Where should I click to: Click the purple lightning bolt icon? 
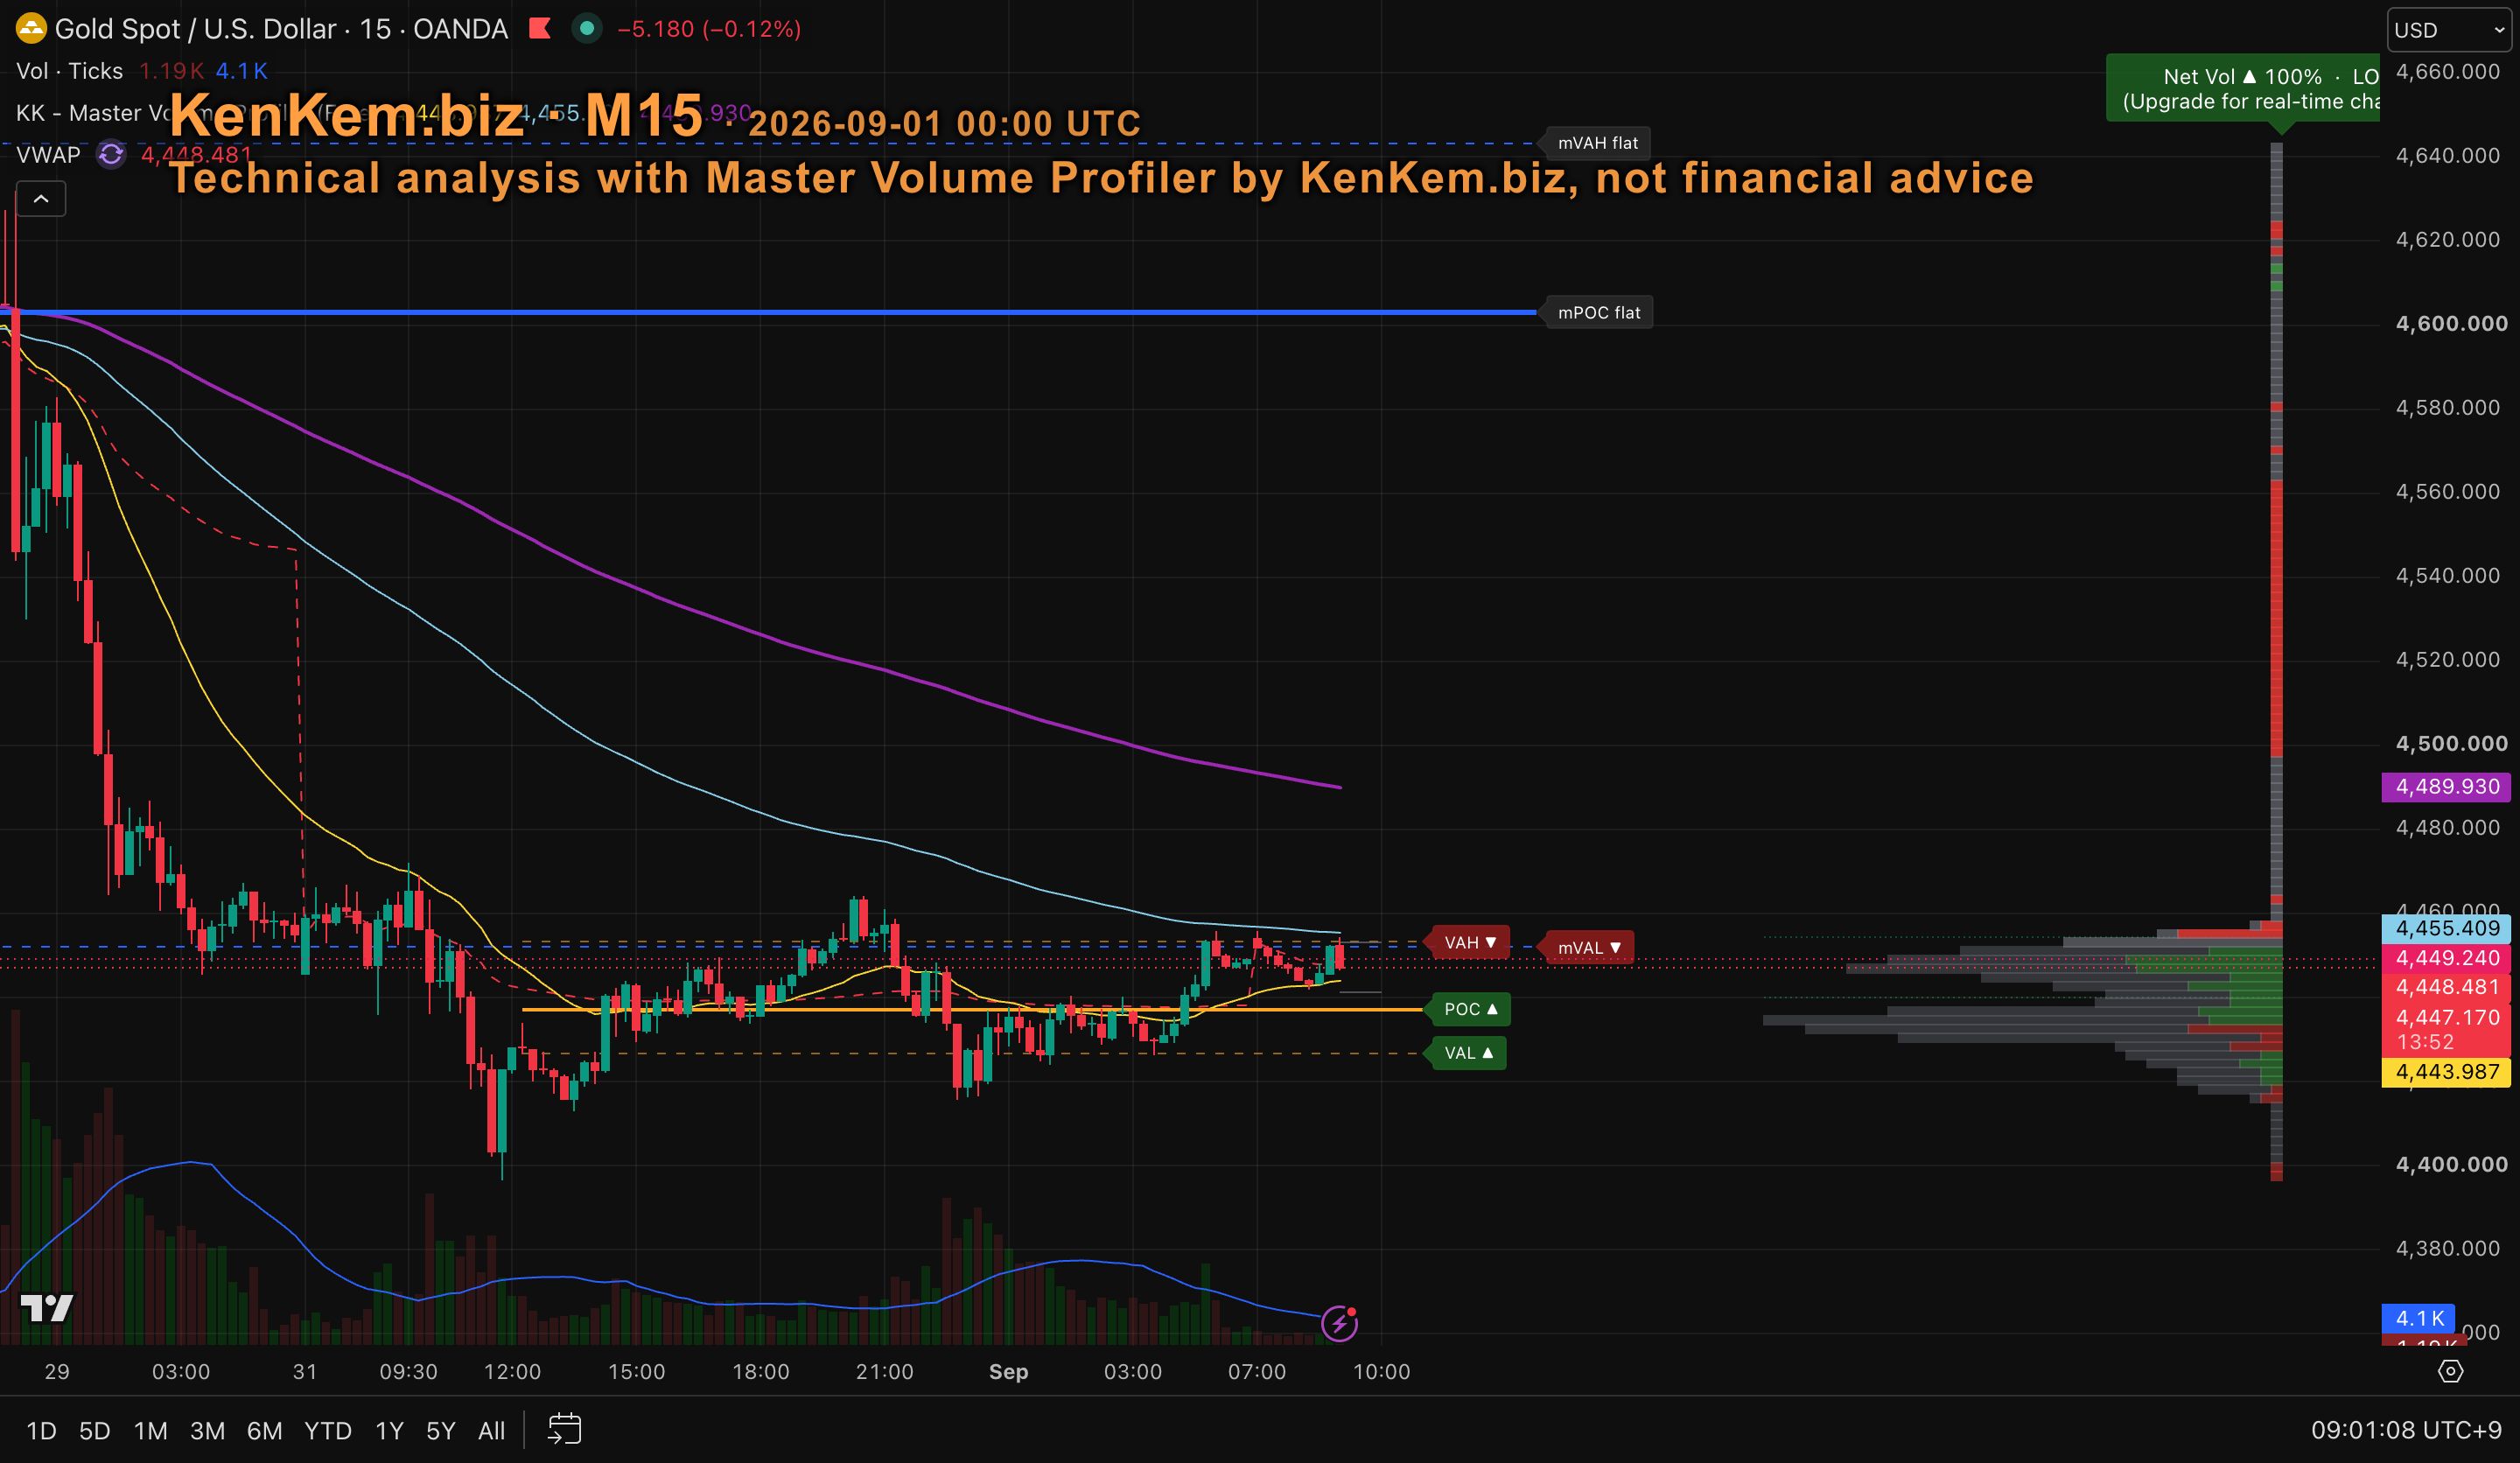[x=1339, y=1324]
